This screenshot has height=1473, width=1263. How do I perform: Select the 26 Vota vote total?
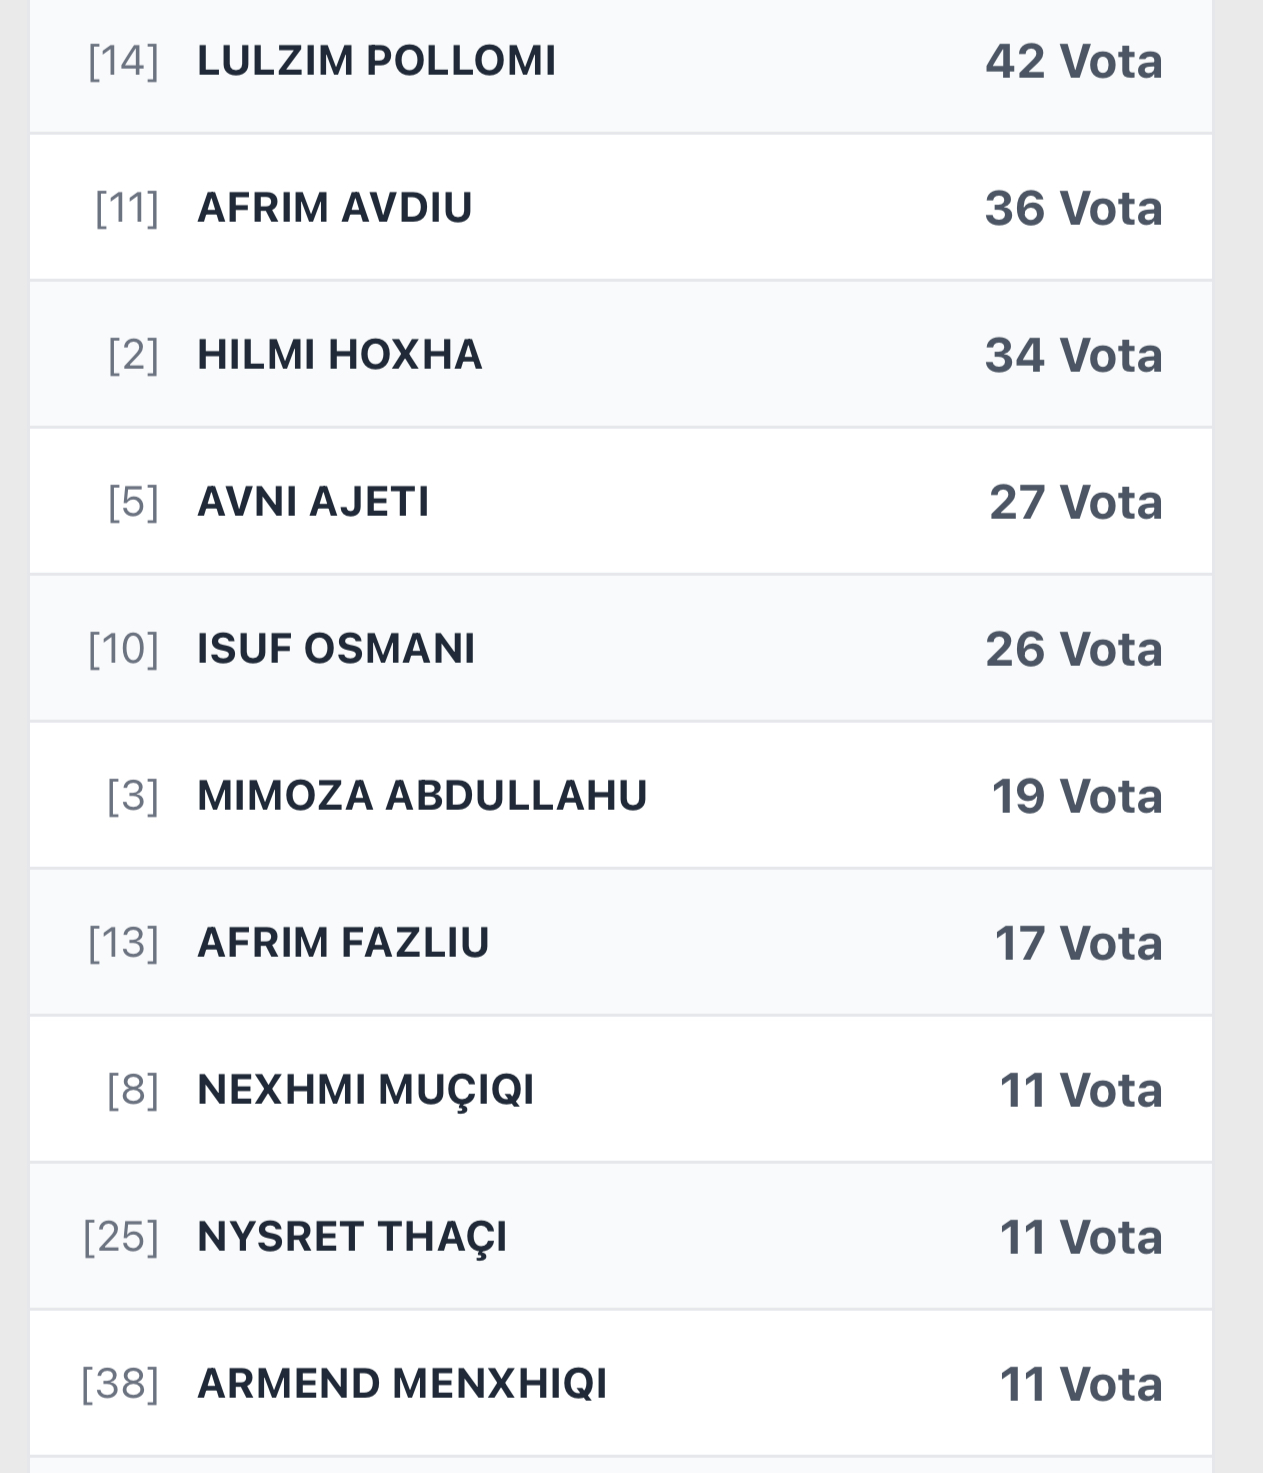click(1073, 649)
